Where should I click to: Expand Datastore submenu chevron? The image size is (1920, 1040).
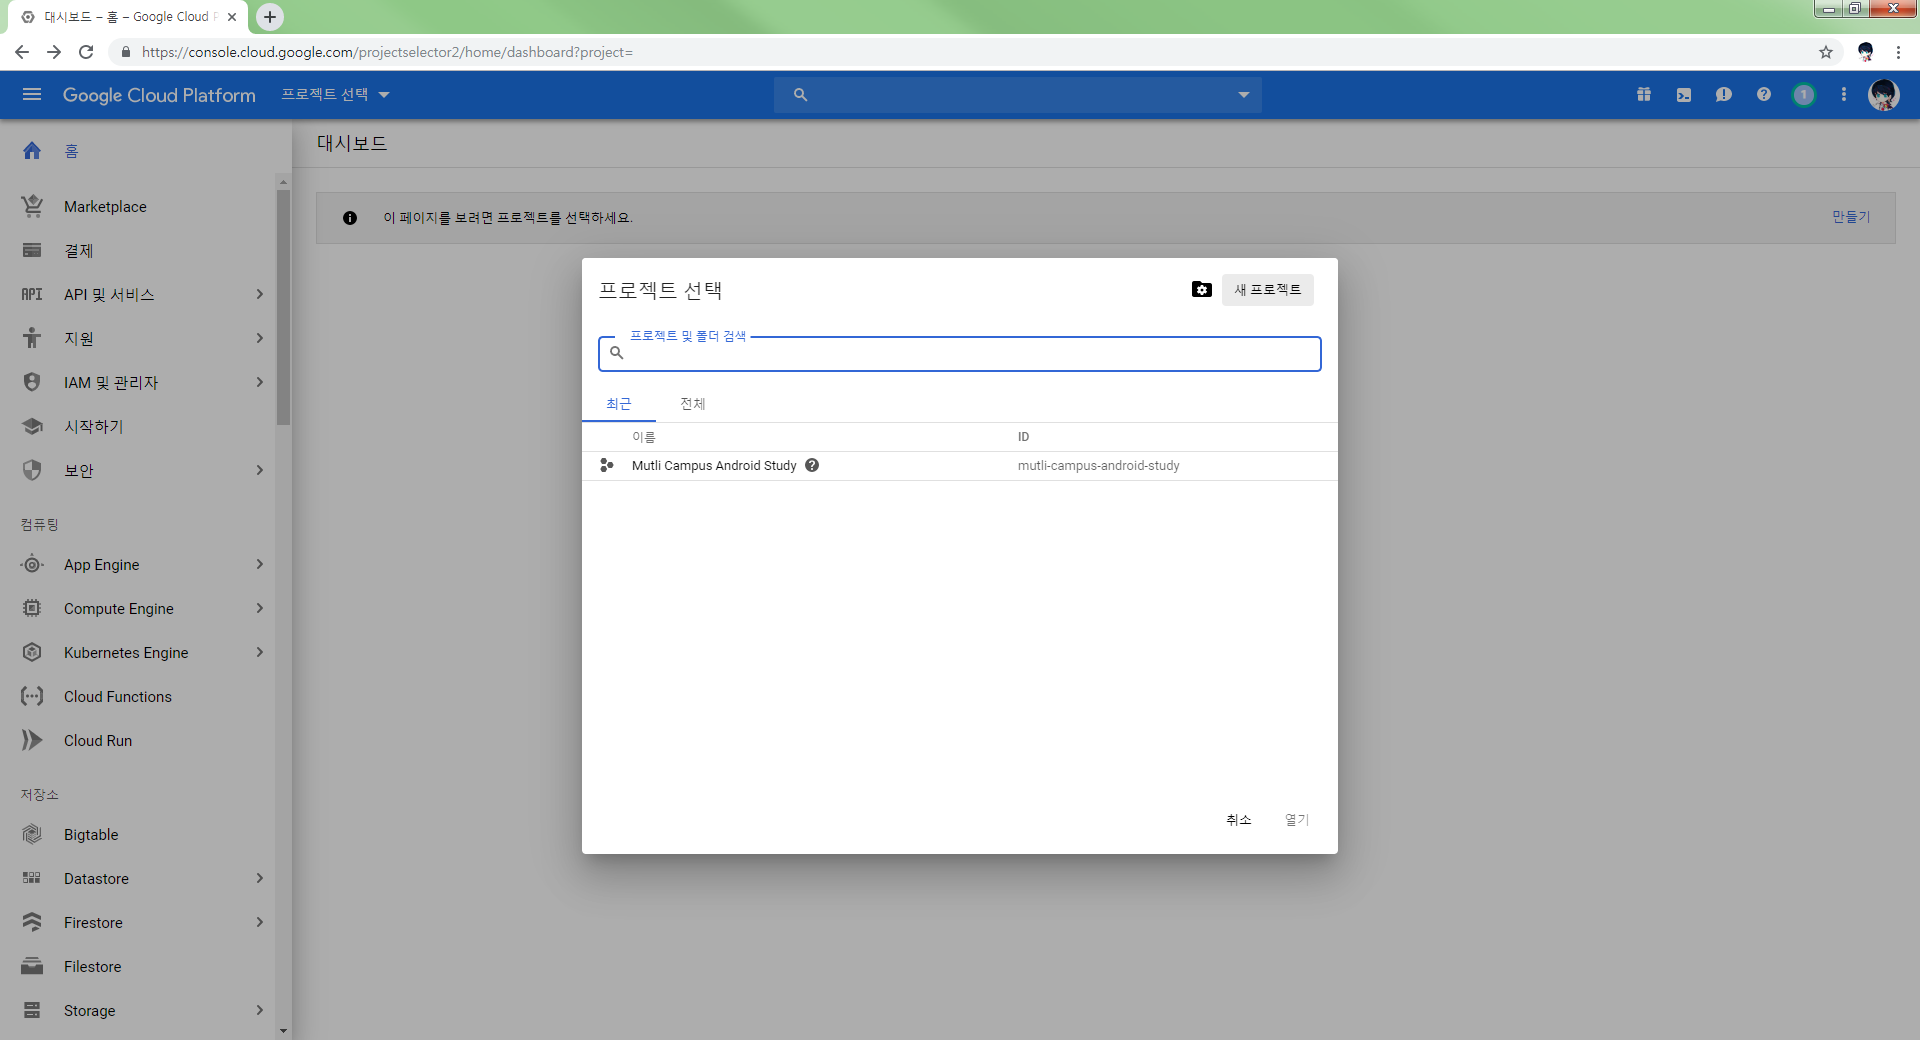(260, 878)
